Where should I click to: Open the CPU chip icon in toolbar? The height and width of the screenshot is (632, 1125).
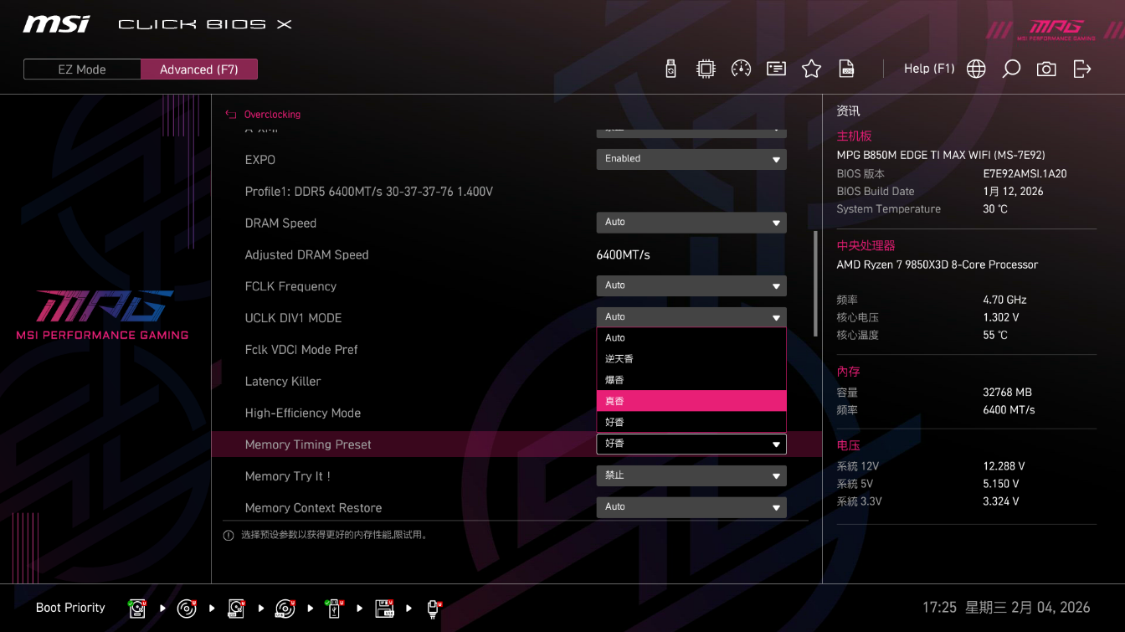tap(705, 69)
